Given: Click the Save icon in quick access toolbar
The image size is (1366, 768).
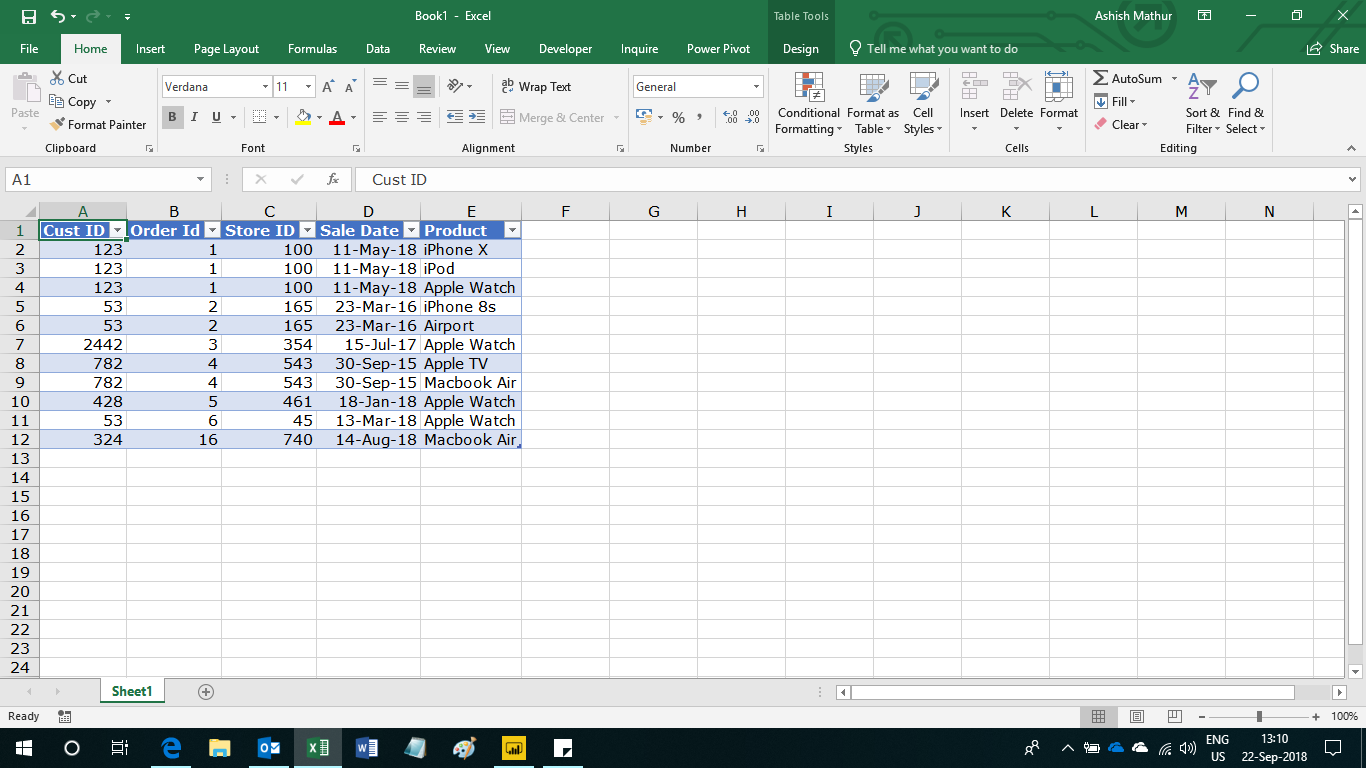Looking at the screenshot, I should pyautogui.click(x=28, y=16).
